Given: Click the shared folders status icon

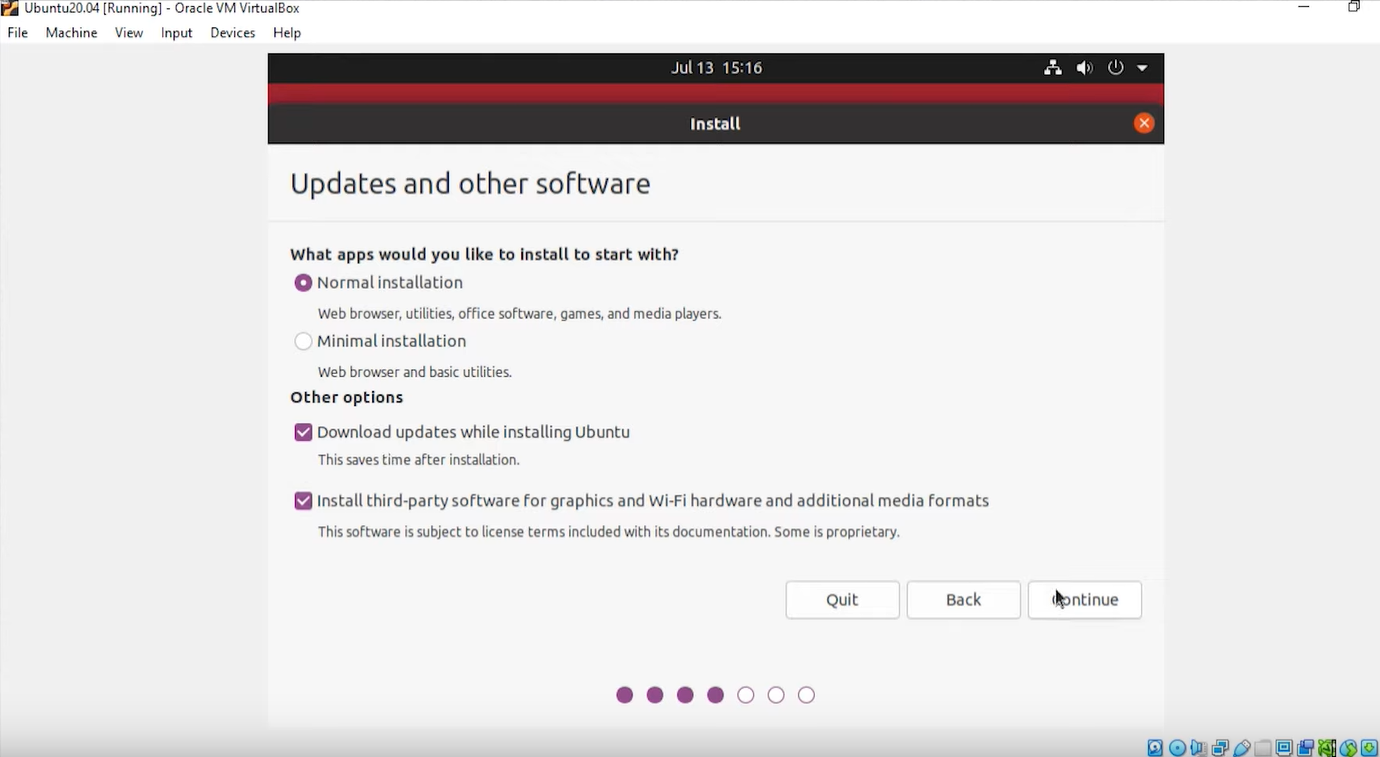Looking at the screenshot, I should pyautogui.click(x=1262, y=747).
